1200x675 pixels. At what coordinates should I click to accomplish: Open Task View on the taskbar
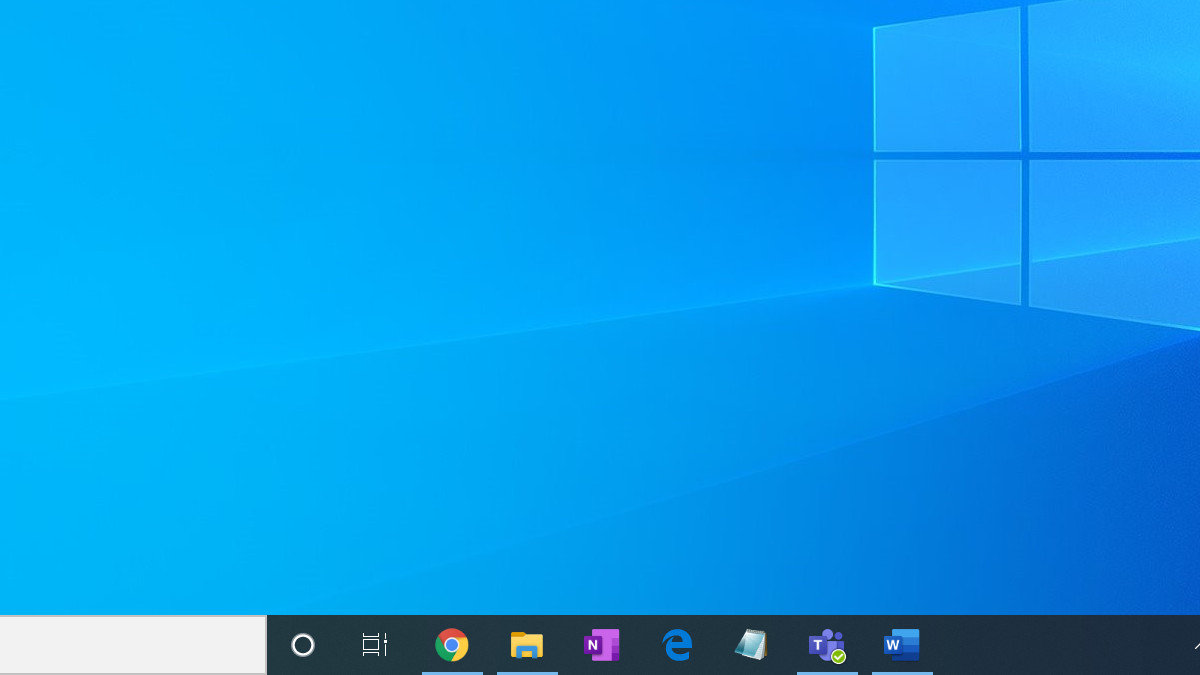(x=375, y=645)
